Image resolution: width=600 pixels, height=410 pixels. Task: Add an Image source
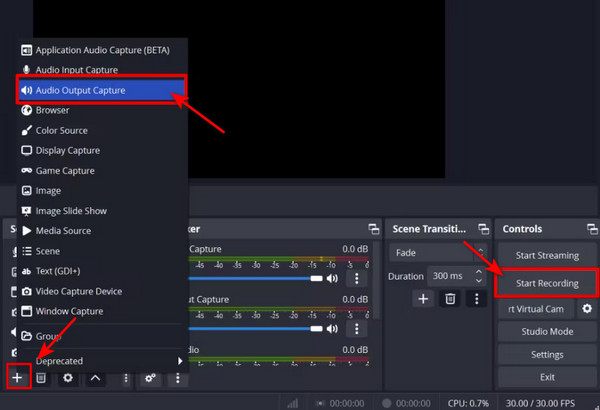103,191
